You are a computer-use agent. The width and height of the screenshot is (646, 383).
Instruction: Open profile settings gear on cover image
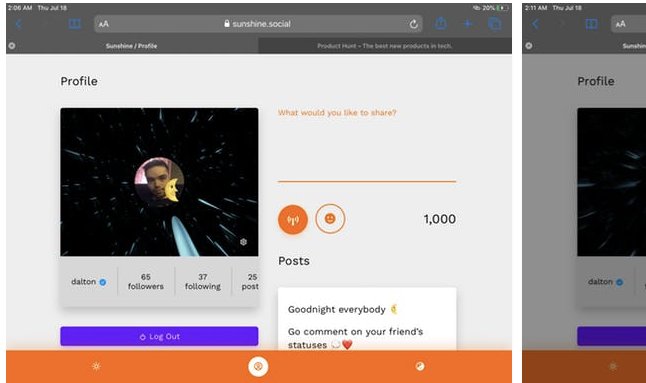(x=243, y=242)
